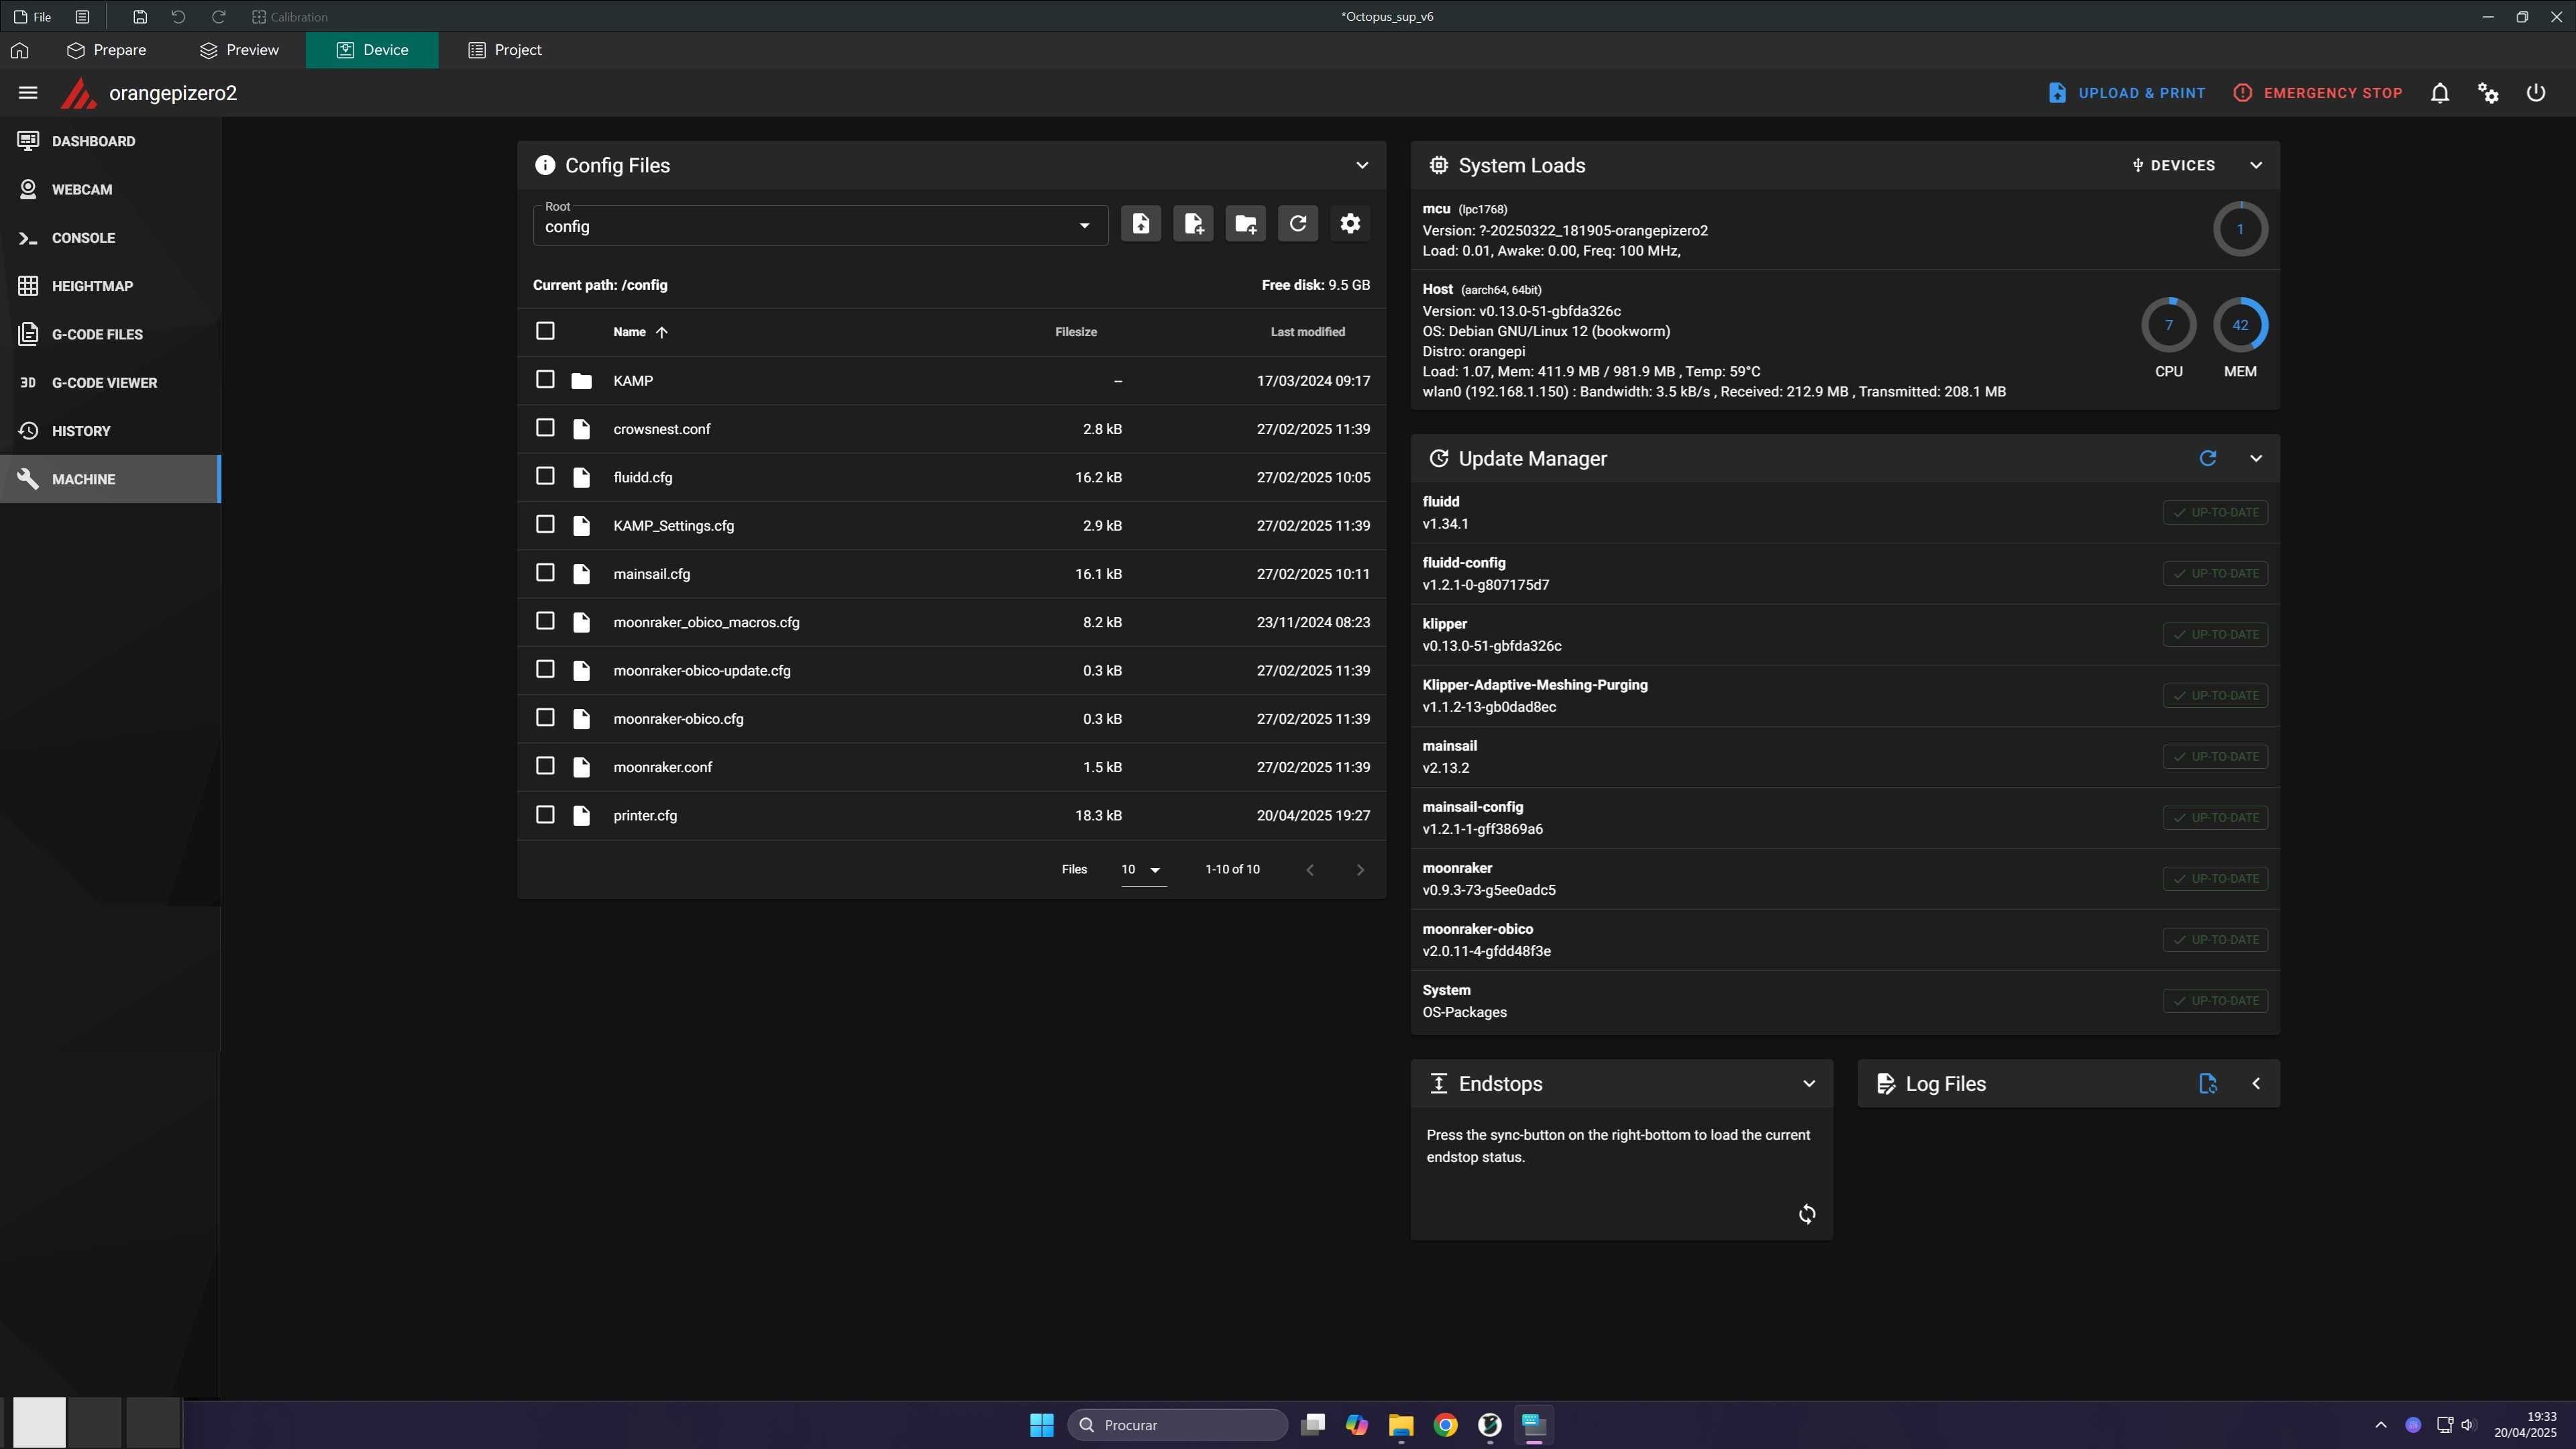Image resolution: width=2576 pixels, height=1449 pixels.
Task: Refresh the Update Manager
Action: point(2208,458)
